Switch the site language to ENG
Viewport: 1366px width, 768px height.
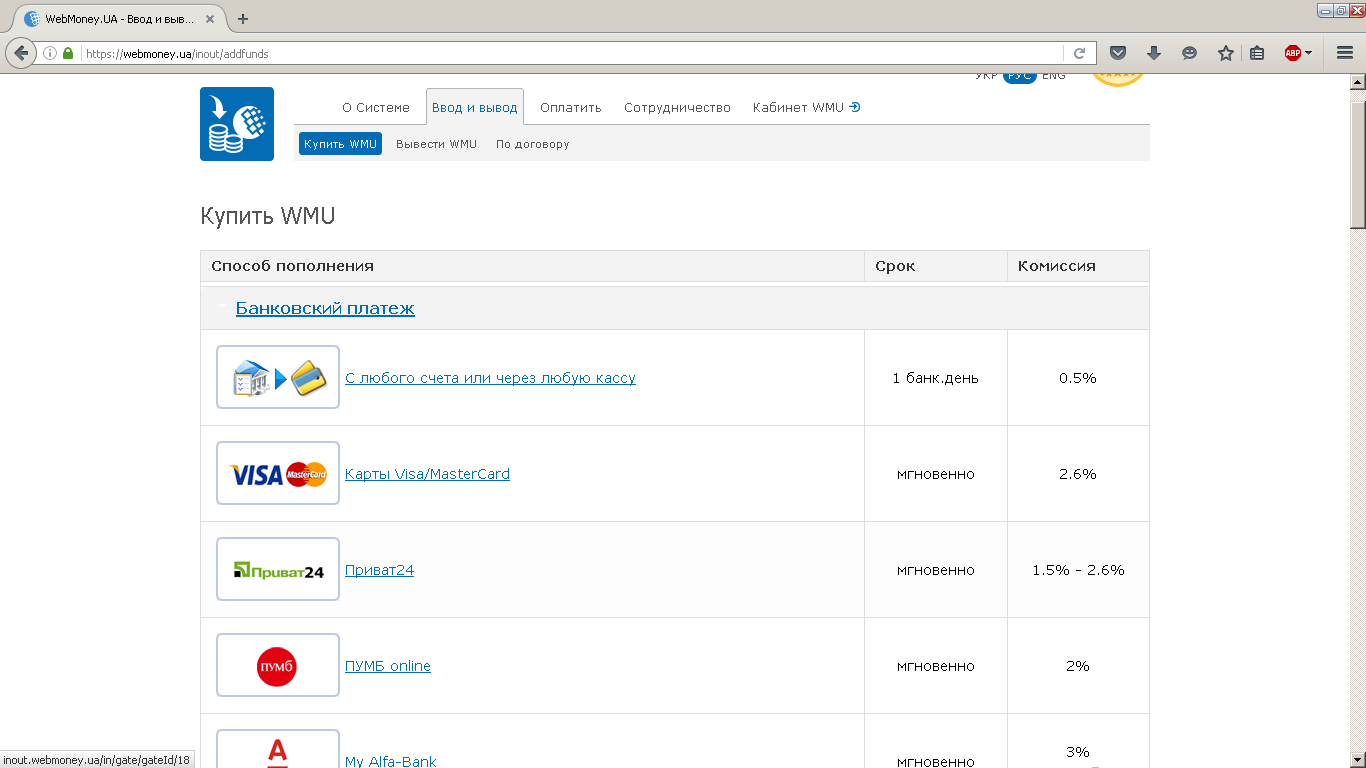click(1053, 77)
